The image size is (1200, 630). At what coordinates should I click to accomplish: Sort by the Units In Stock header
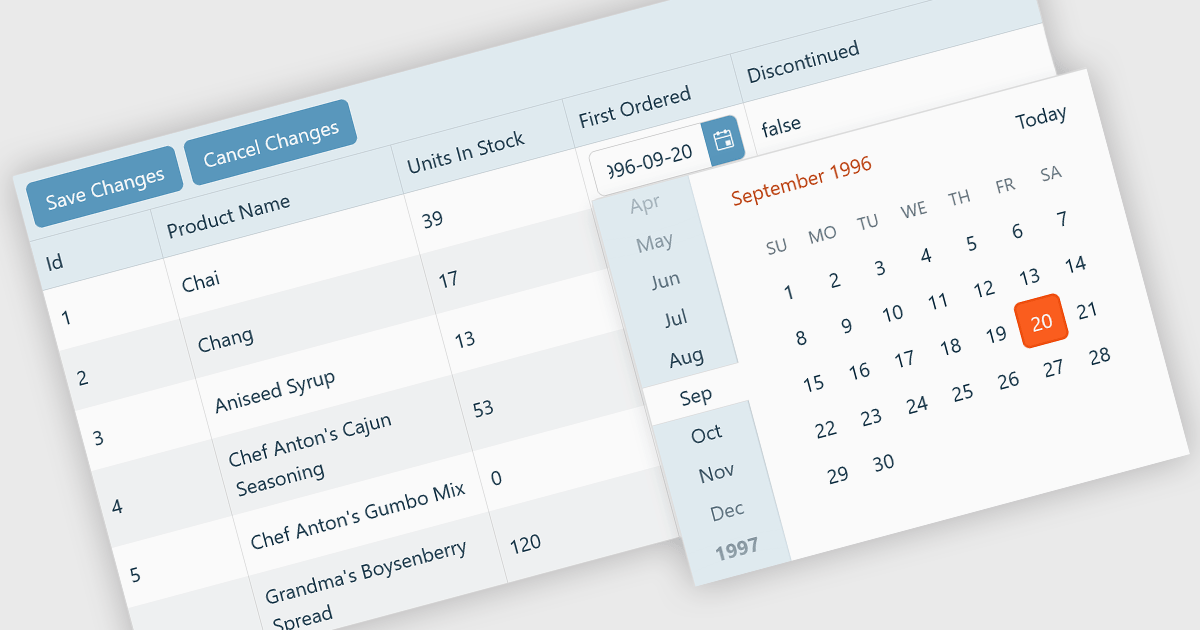click(465, 154)
